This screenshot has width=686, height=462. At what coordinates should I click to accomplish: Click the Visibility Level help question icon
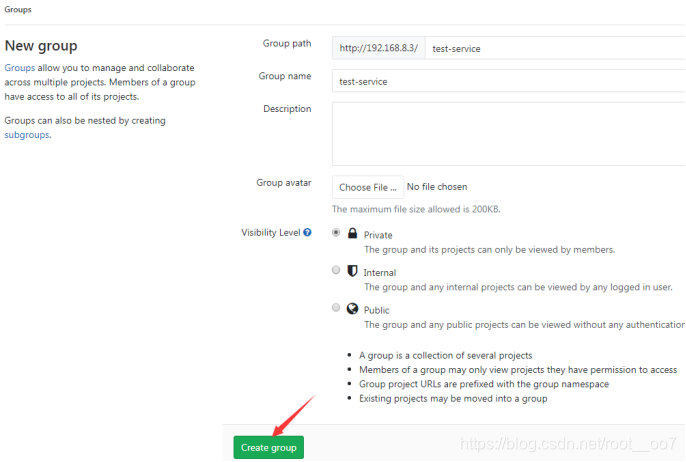coord(307,233)
